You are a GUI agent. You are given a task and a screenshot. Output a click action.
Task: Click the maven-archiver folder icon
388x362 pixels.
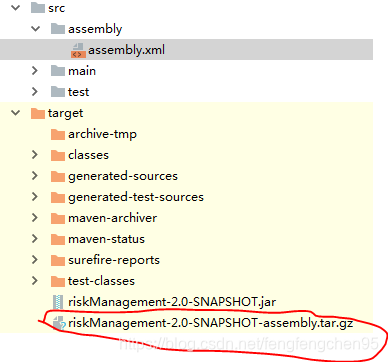click(58, 218)
